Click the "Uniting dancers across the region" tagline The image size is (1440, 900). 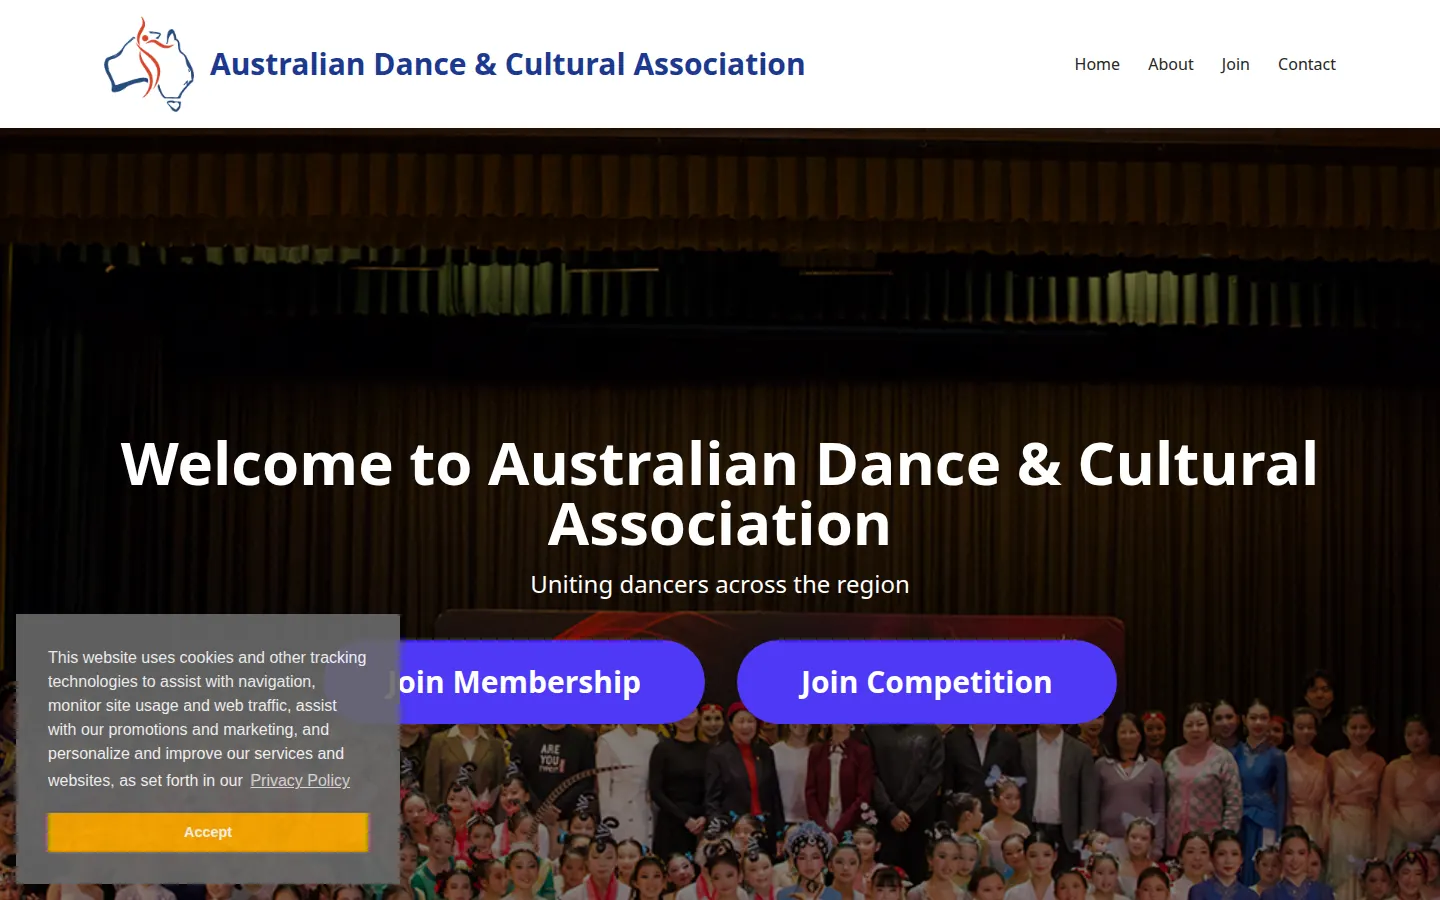pyautogui.click(x=720, y=584)
